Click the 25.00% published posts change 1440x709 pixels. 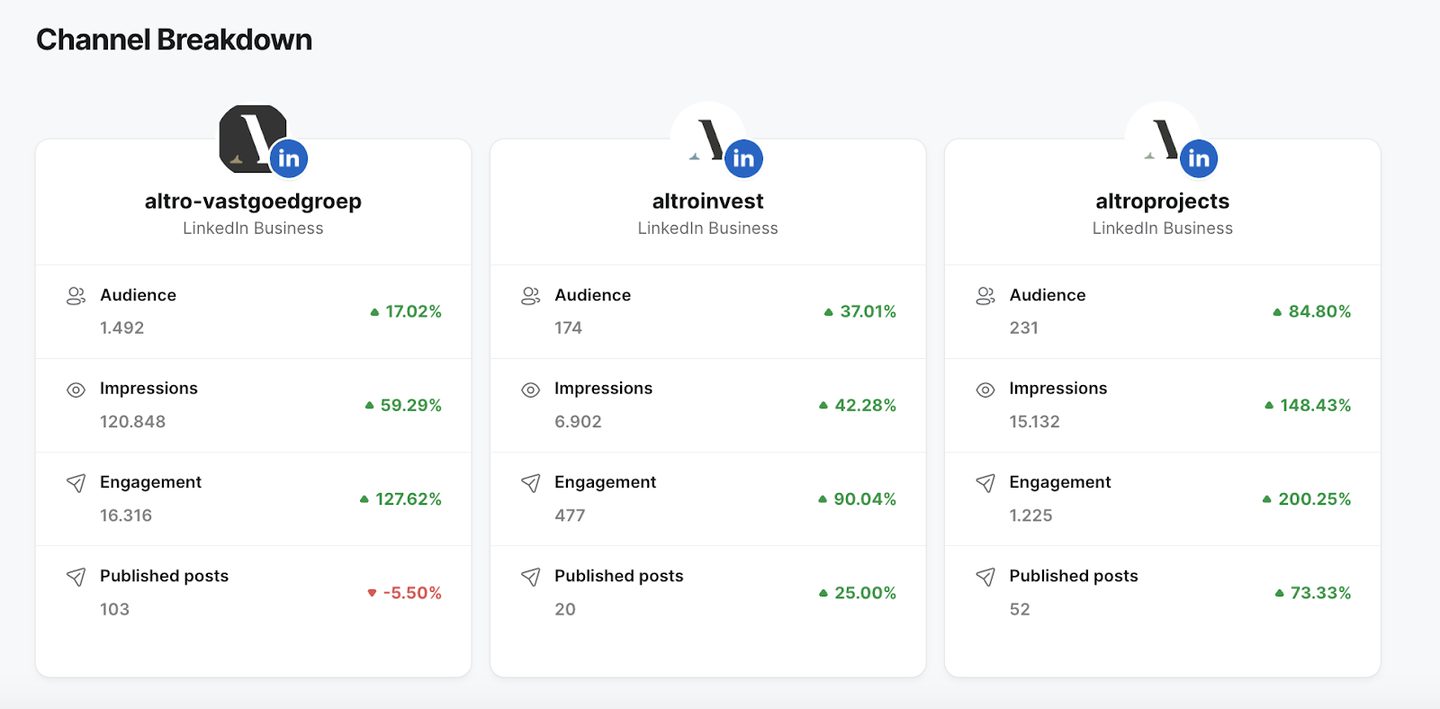pos(866,593)
